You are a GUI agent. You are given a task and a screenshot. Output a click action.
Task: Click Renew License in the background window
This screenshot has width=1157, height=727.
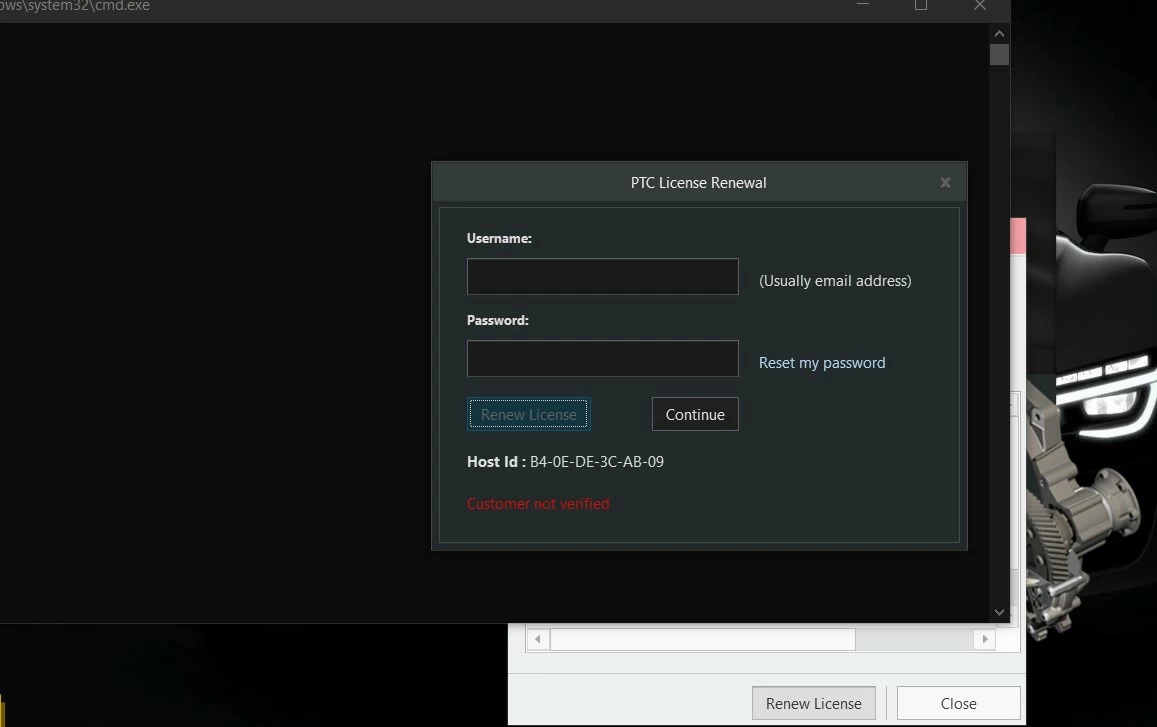point(813,703)
